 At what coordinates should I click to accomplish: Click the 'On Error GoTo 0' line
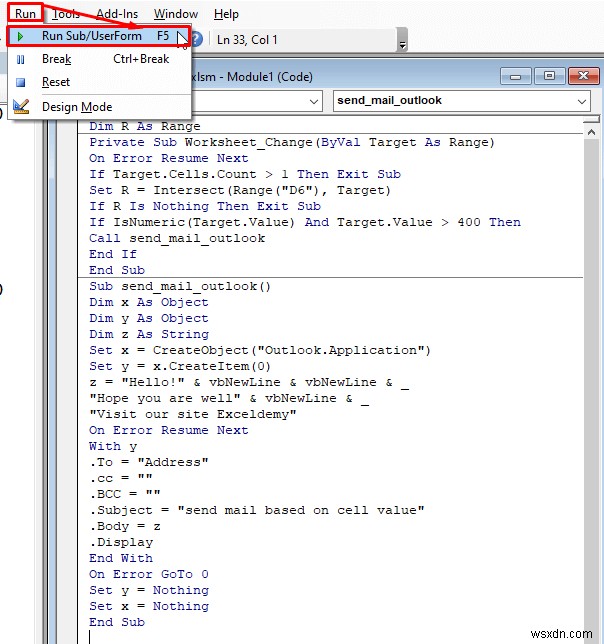pos(149,575)
